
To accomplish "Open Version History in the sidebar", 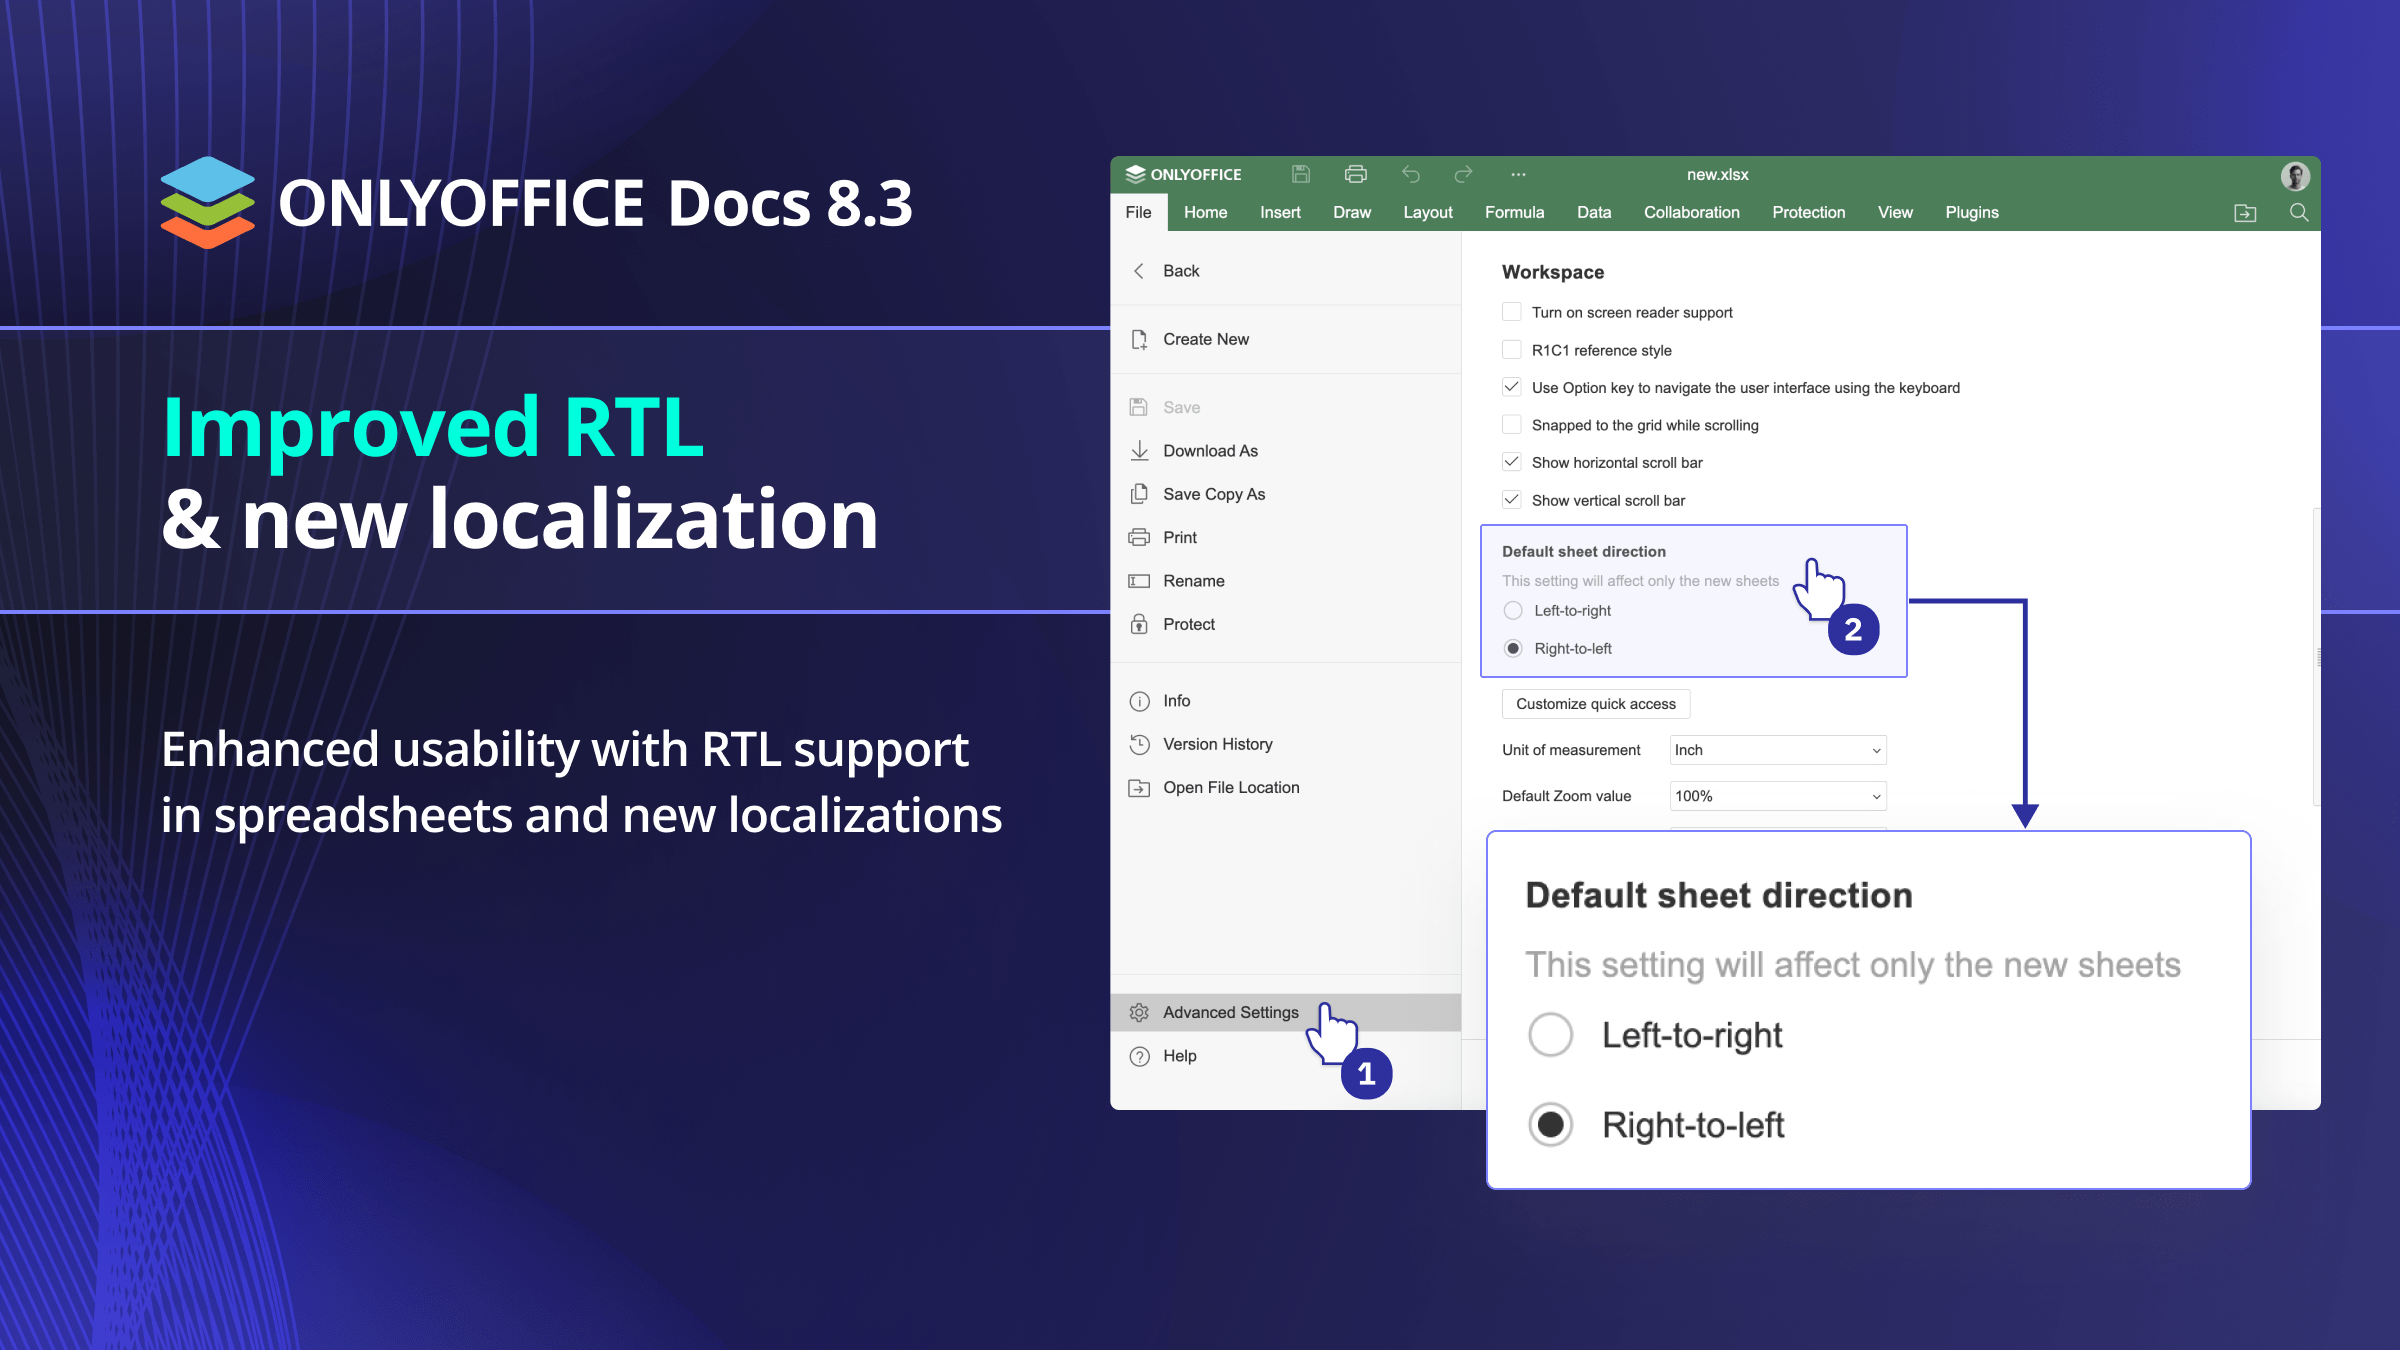I will click(1217, 744).
